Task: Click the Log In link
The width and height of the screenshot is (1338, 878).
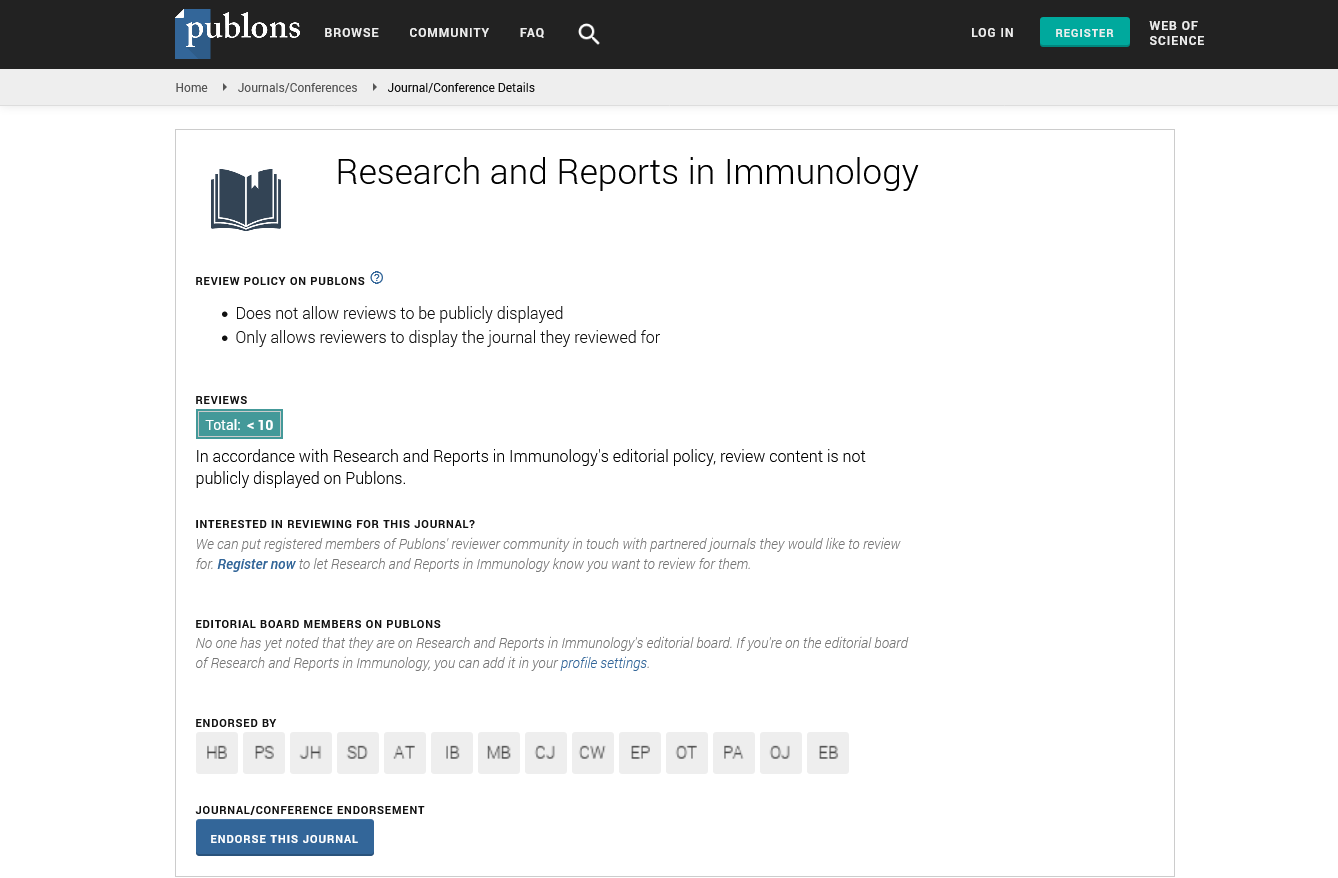Action: click(x=992, y=33)
